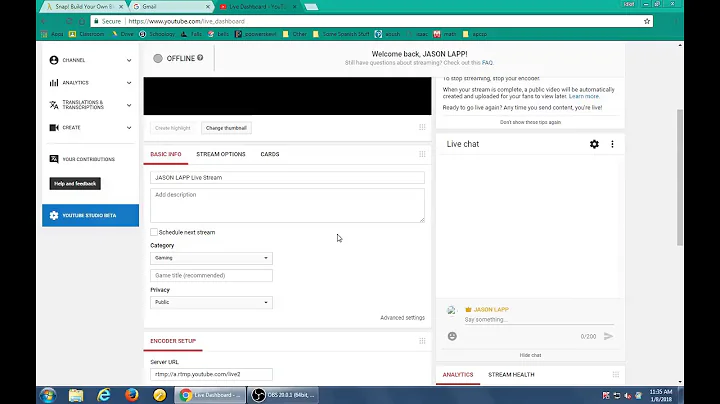Viewport: 720px width, 404px height.
Task: Click the Game title input field
Action: tap(211, 275)
